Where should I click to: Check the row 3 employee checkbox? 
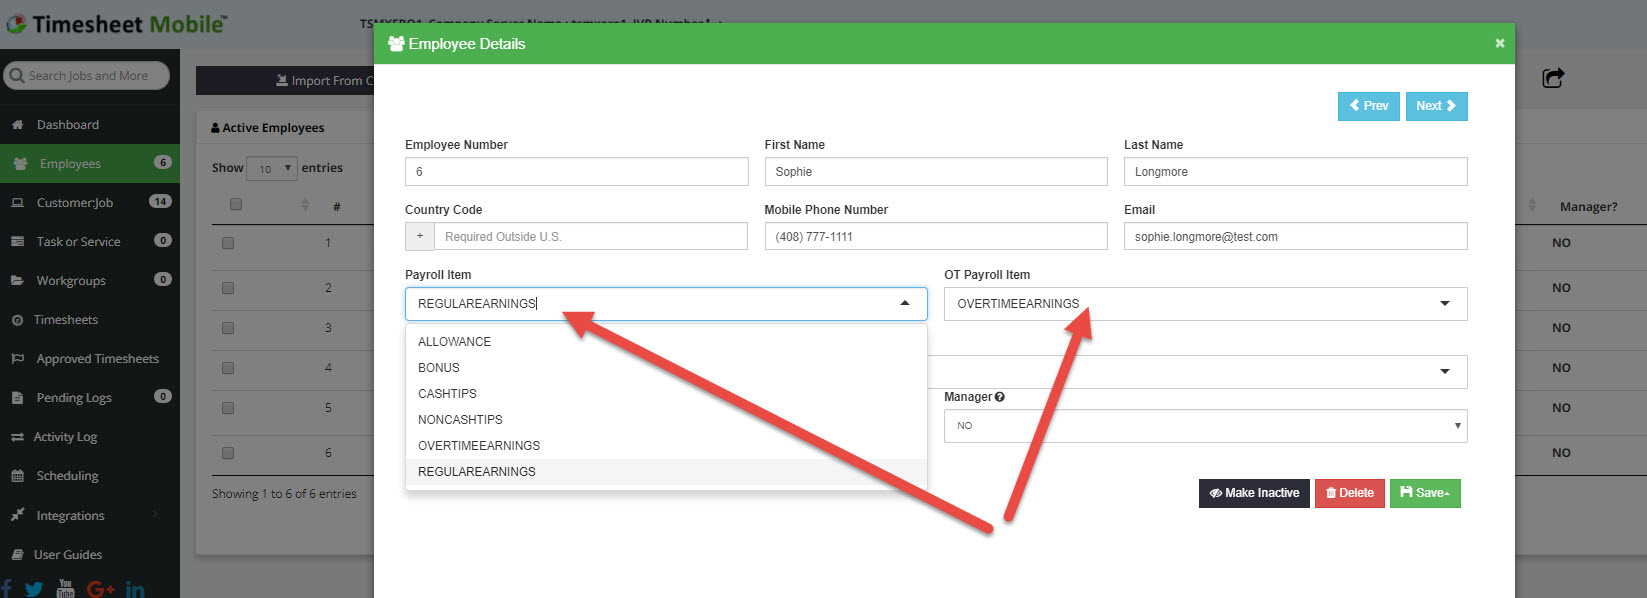click(228, 328)
